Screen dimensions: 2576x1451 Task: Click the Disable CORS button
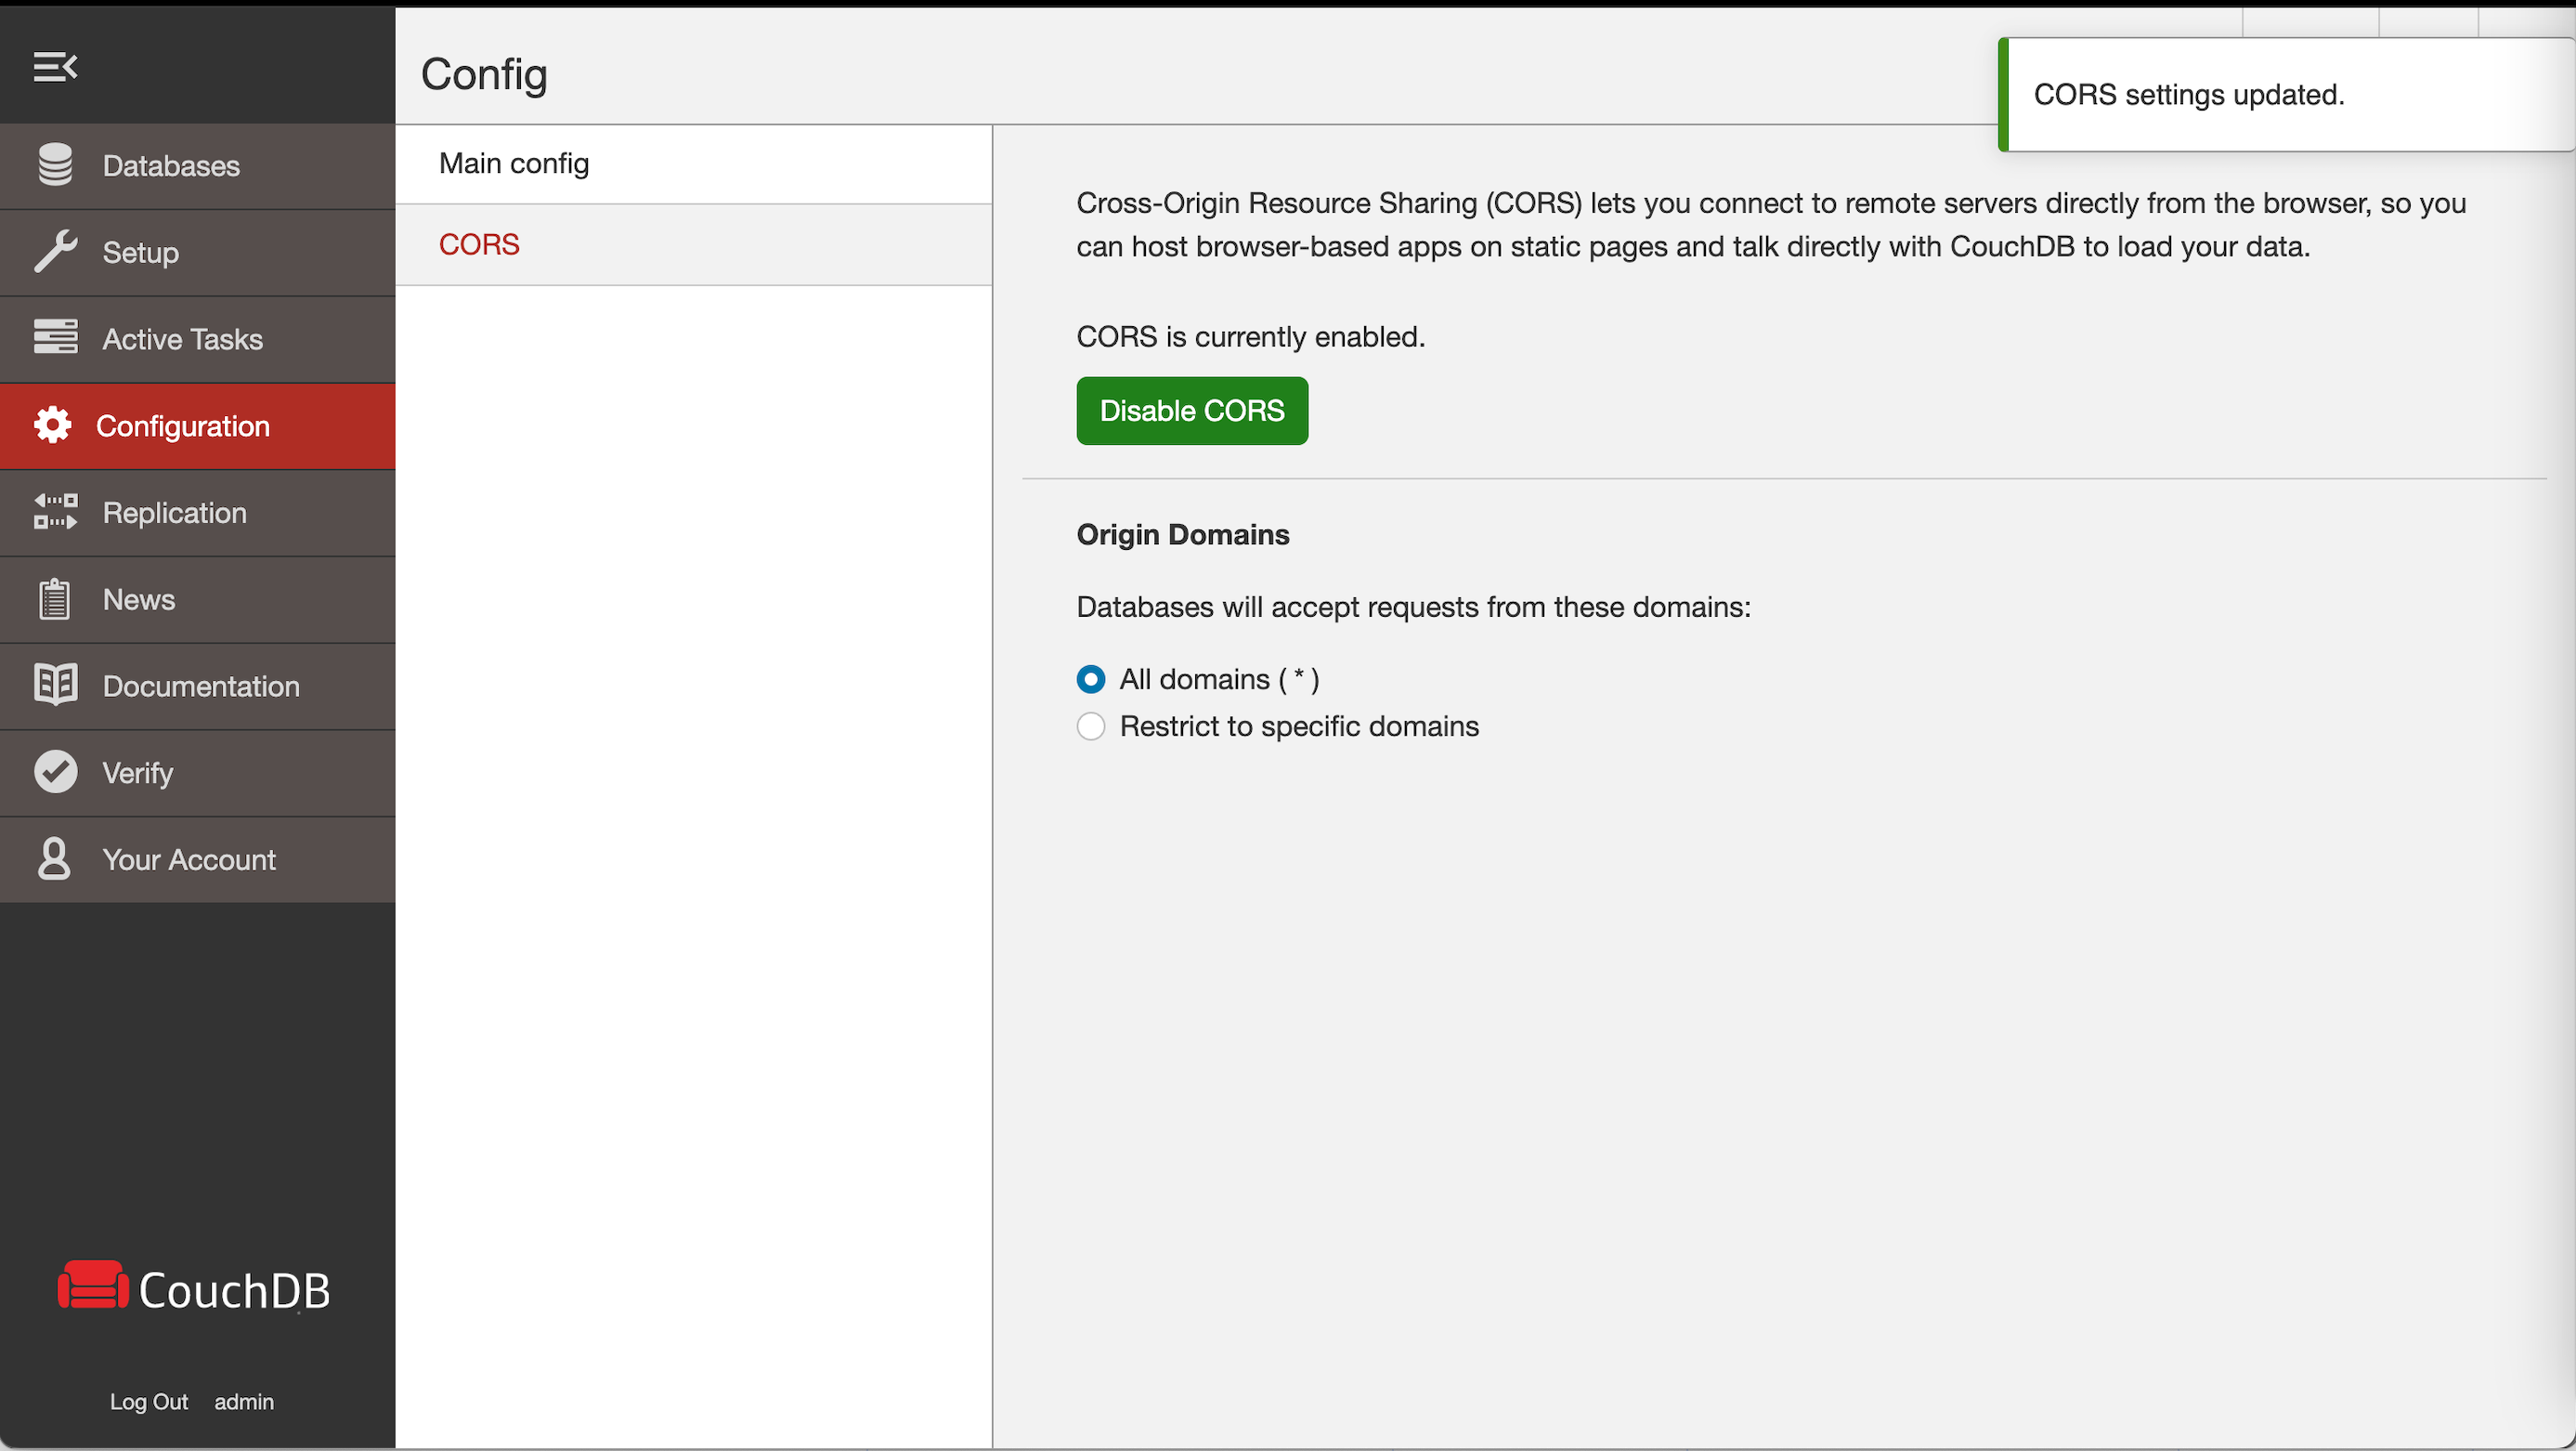point(1192,411)
